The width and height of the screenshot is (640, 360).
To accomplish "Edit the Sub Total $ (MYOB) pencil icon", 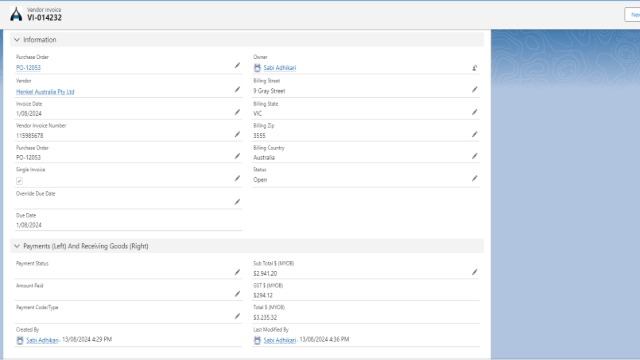I will (x=474, y=272).
